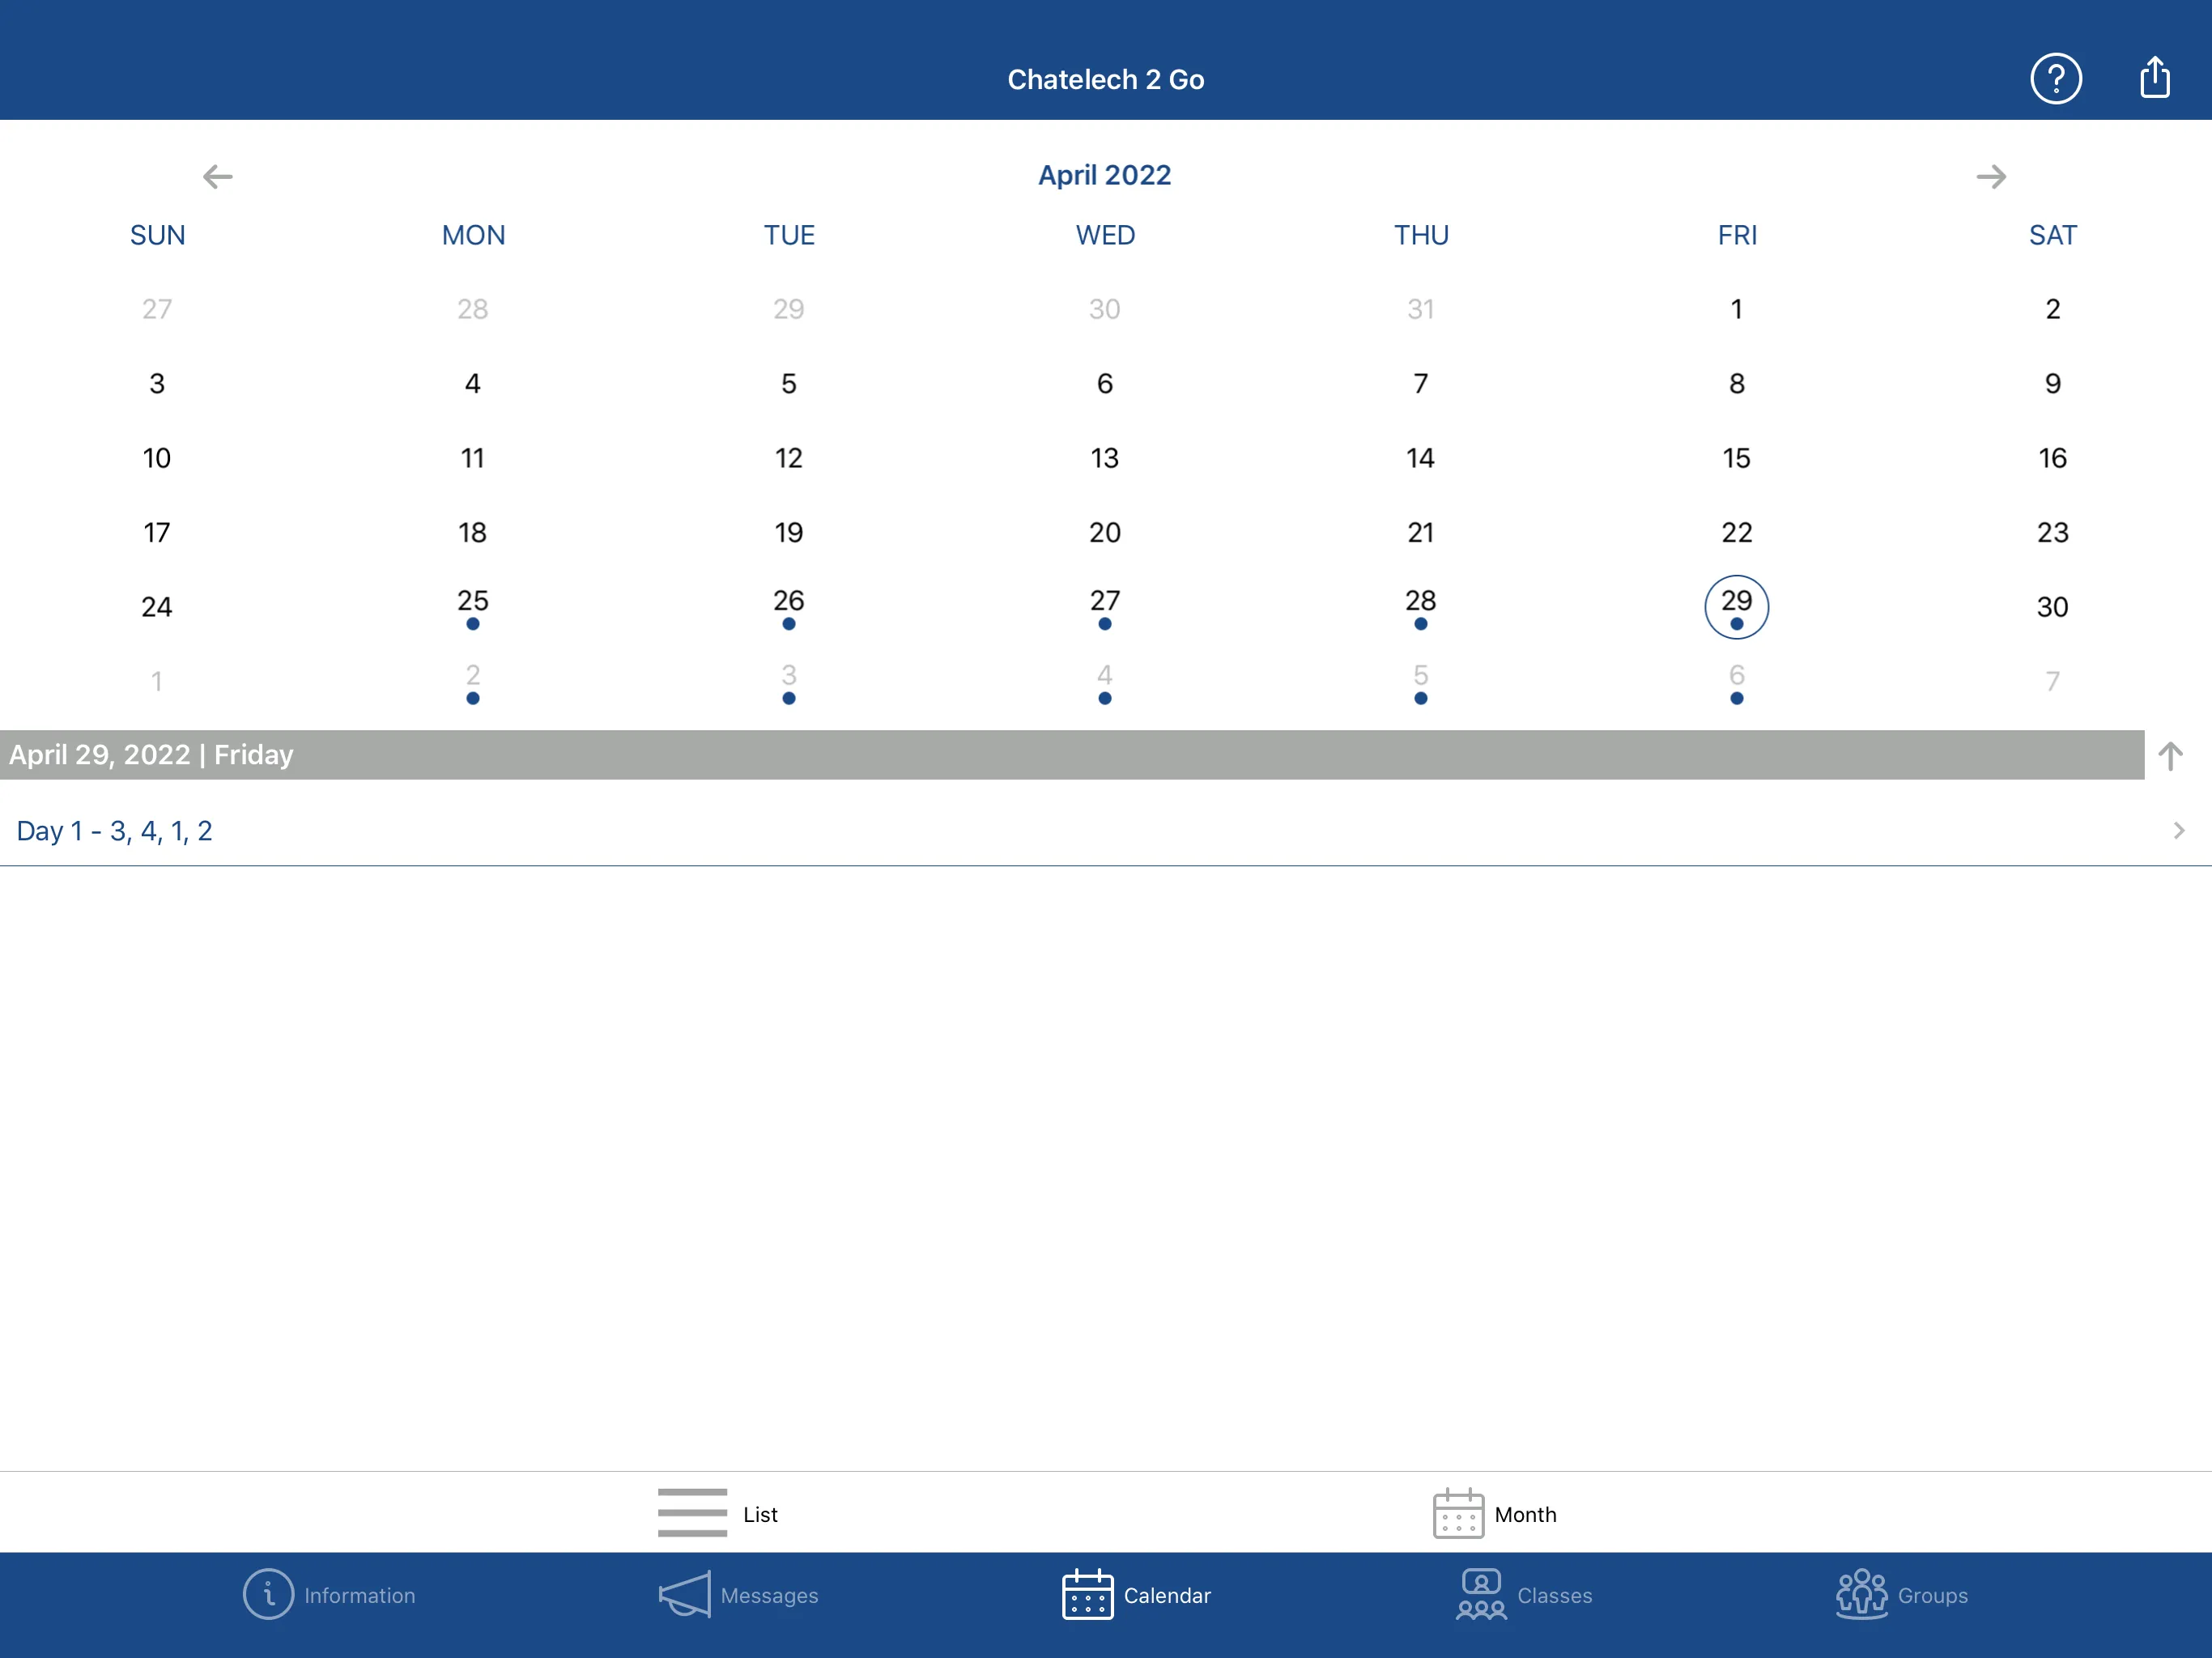This screenshot has width=2212, height=1658.
Task: Select April 29 circled date
Action: click(1736, 606)
